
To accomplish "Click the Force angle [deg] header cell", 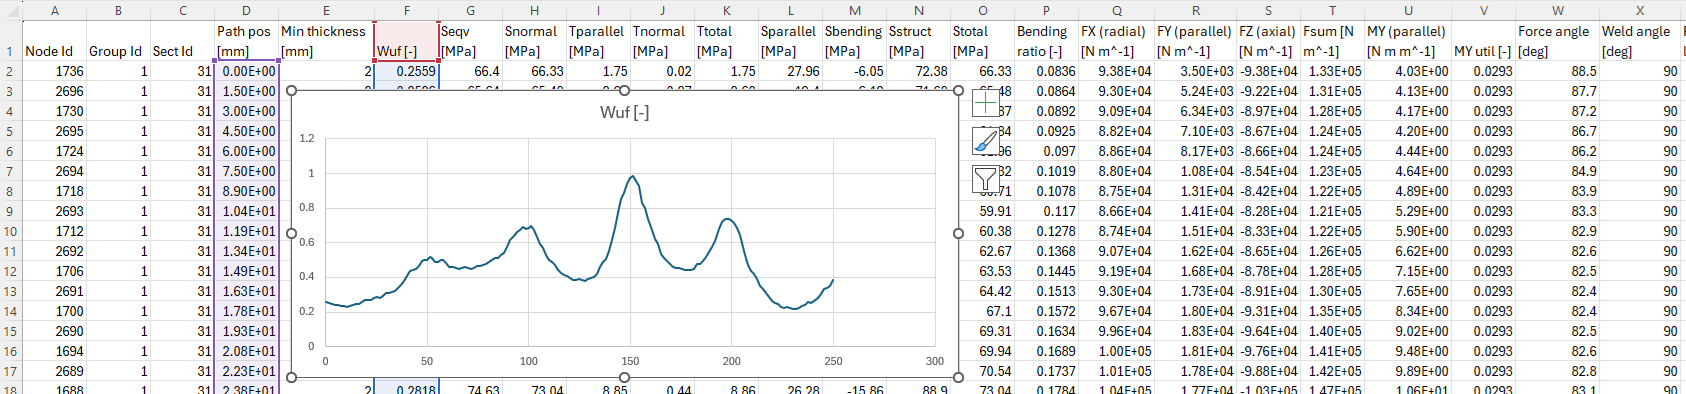I will [1558, 41].
